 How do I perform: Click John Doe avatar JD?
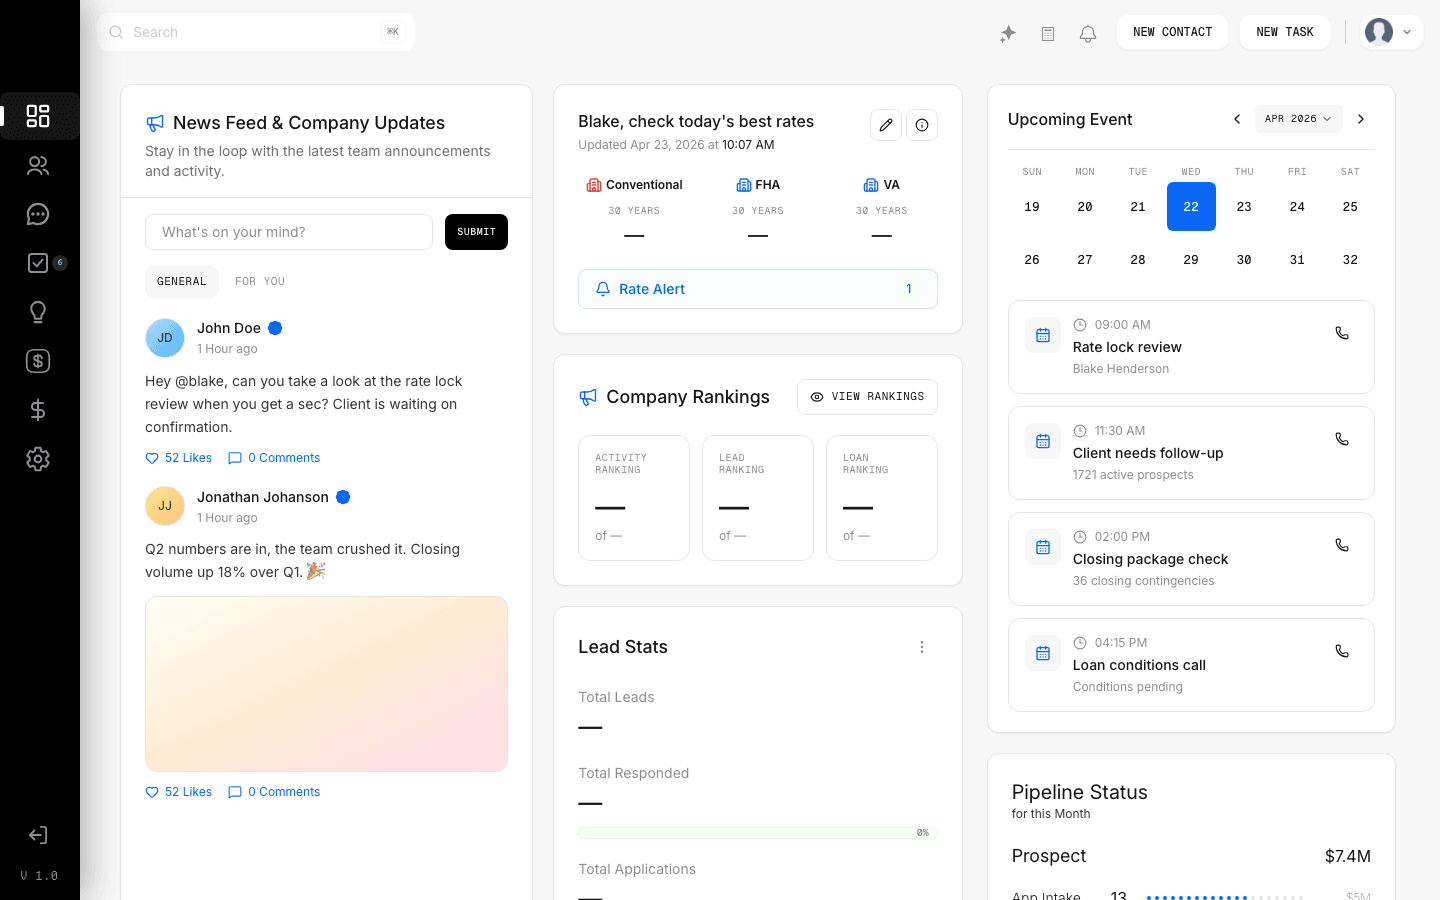click(165, 338)
